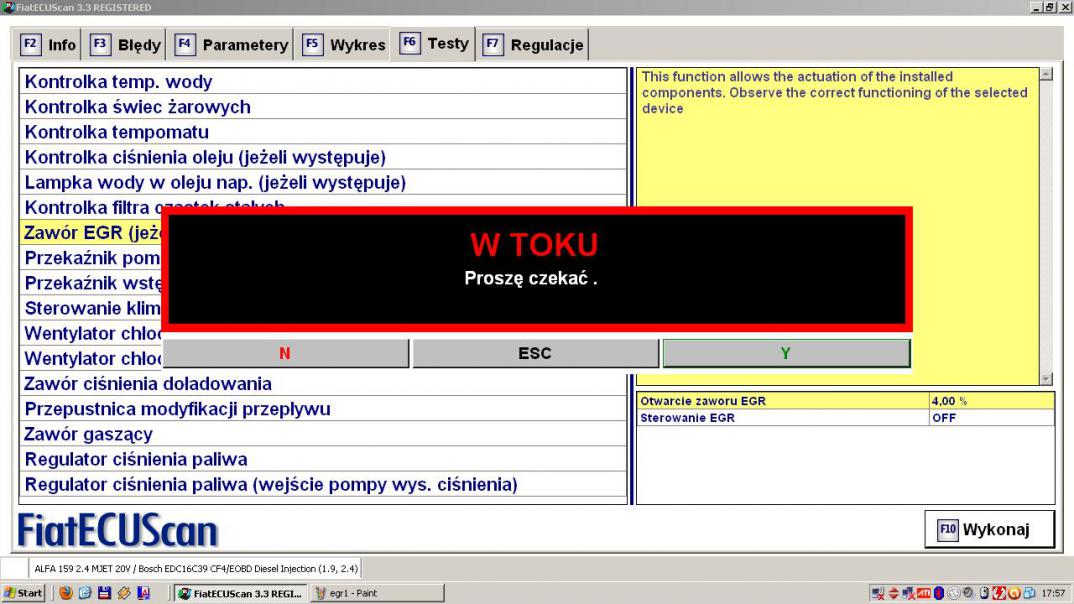
Task: Click floppy disk quick launch icon
Action: [x=104, y=593]
